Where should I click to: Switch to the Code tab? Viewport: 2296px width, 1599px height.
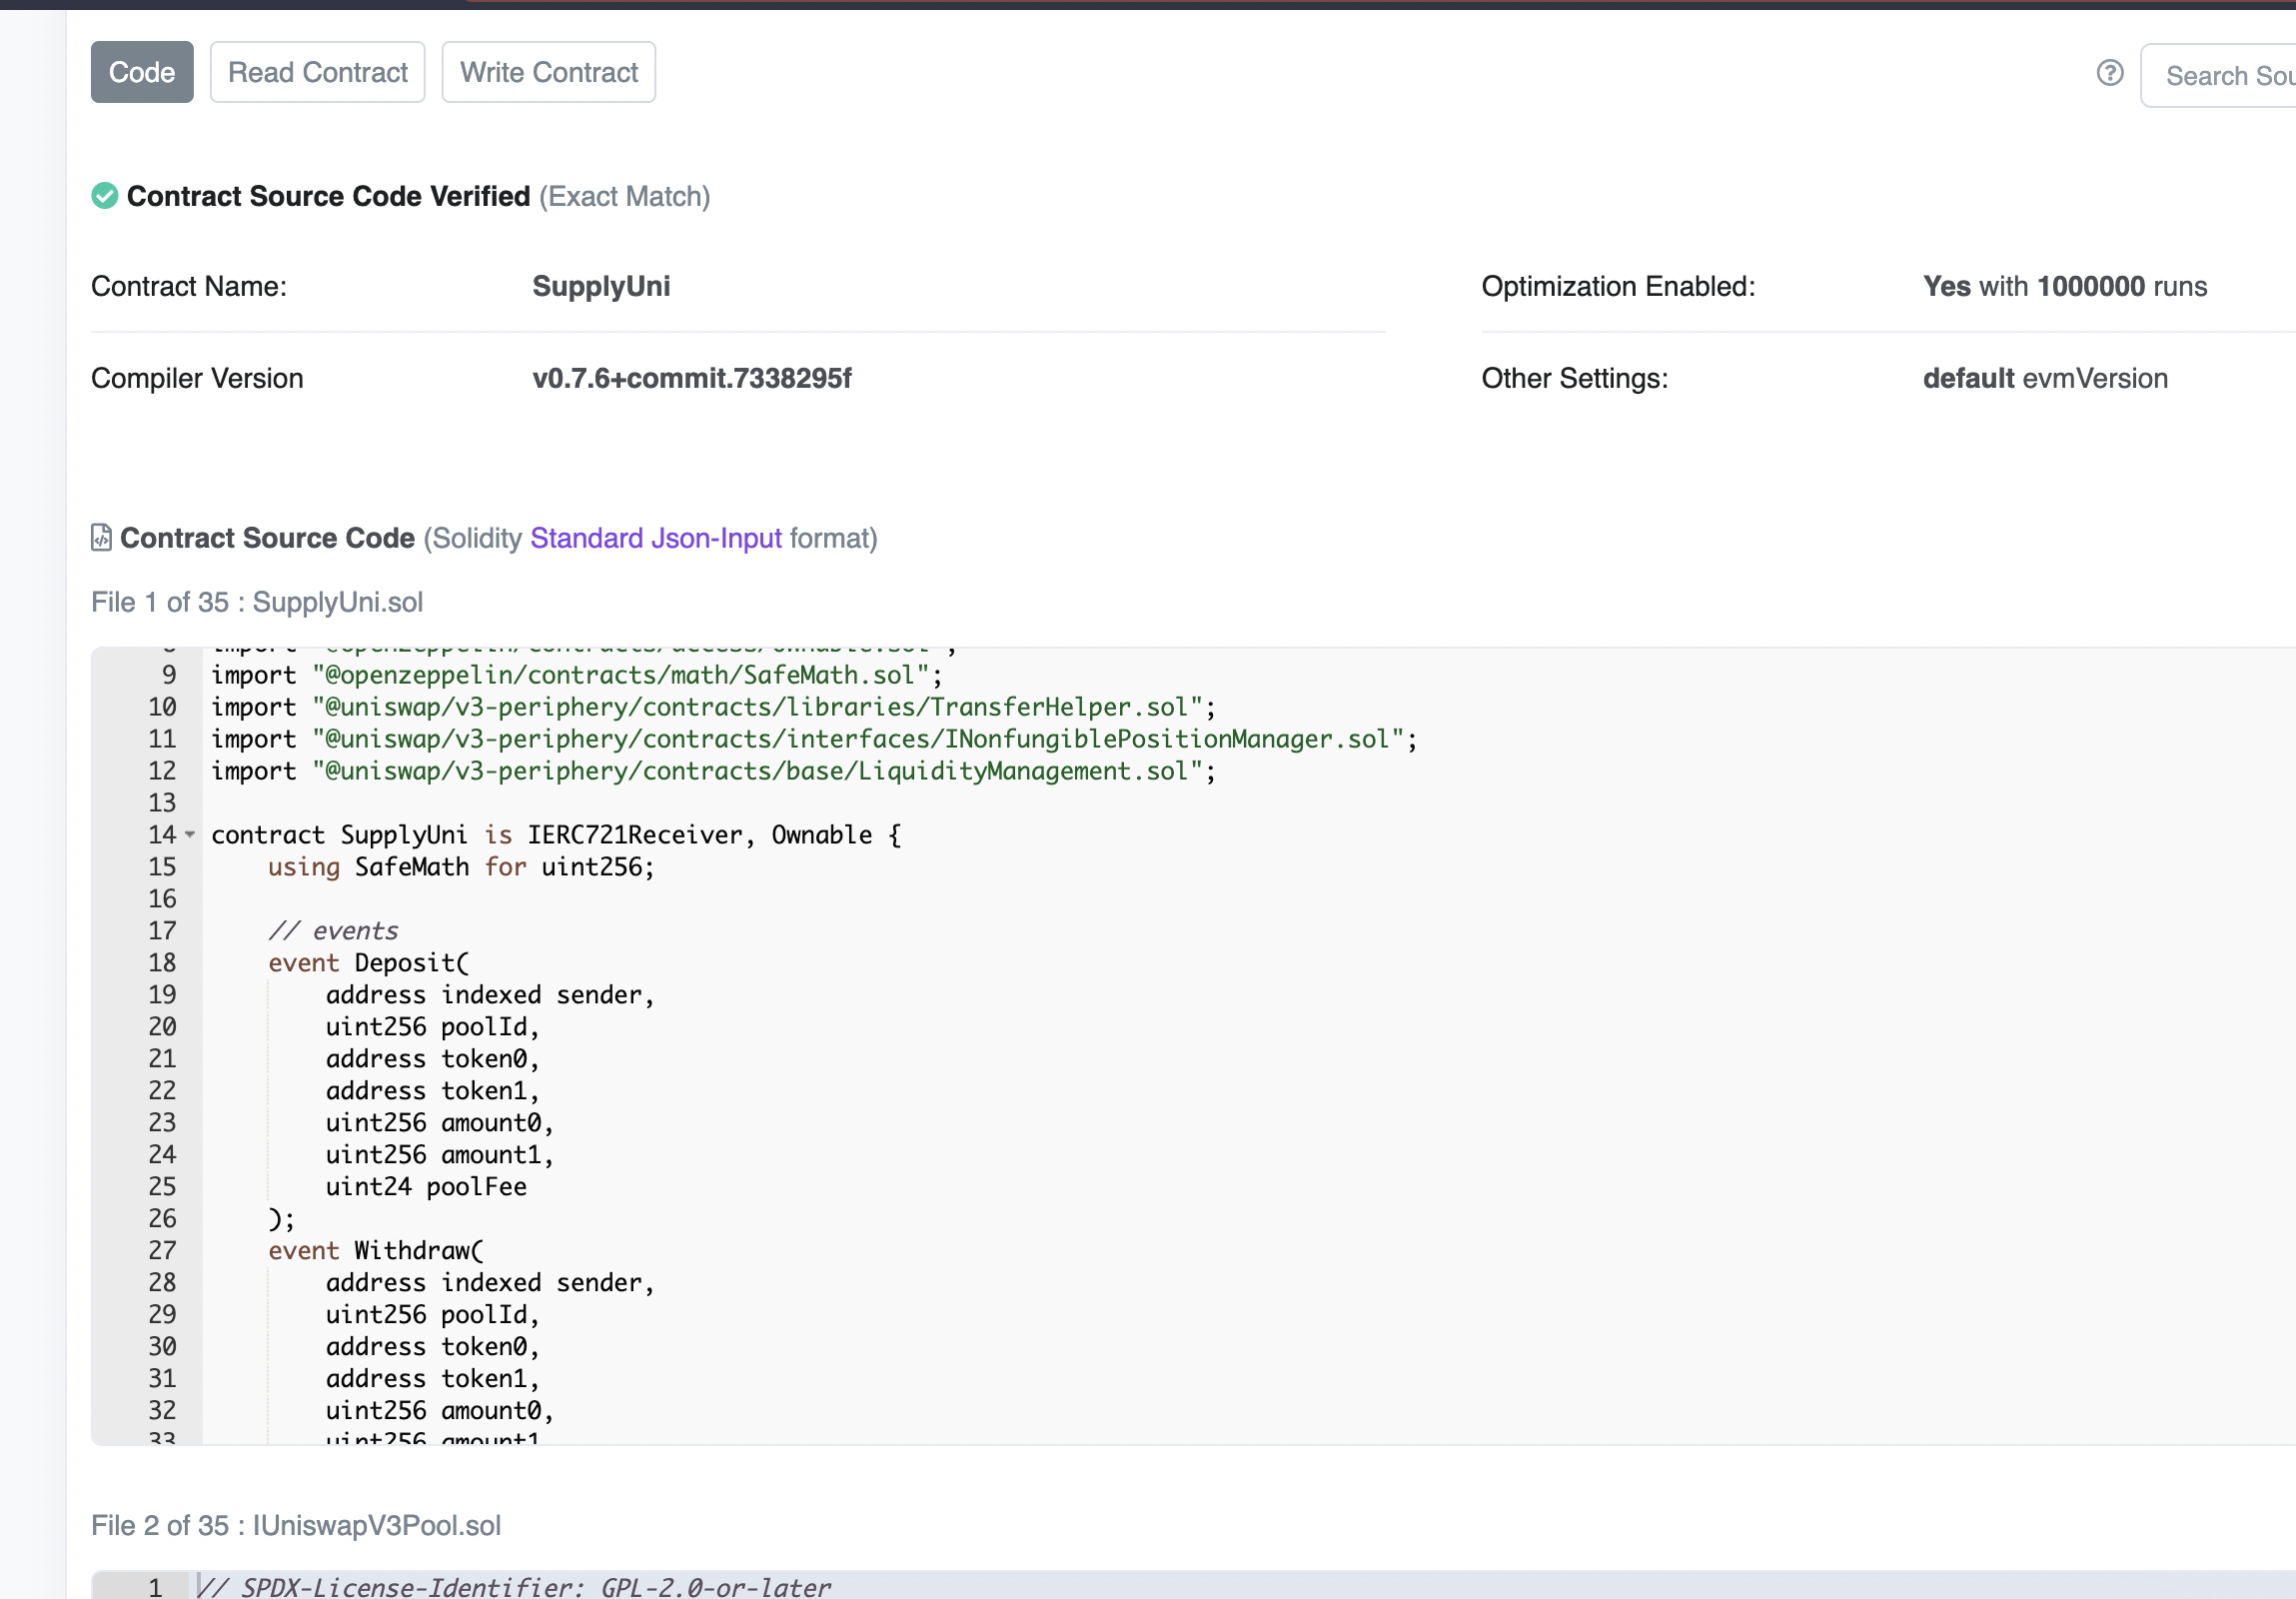[141, 72]
